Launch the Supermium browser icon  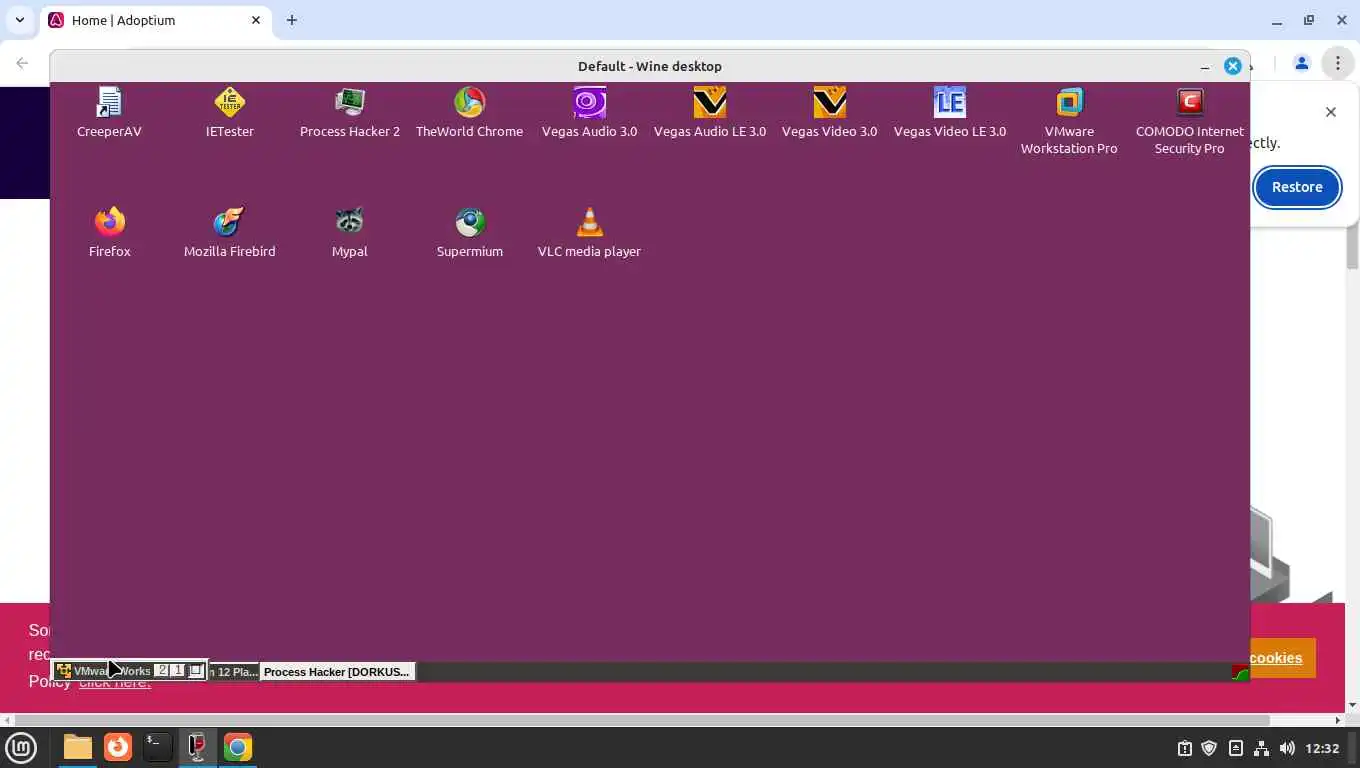[x=469, y=232]
